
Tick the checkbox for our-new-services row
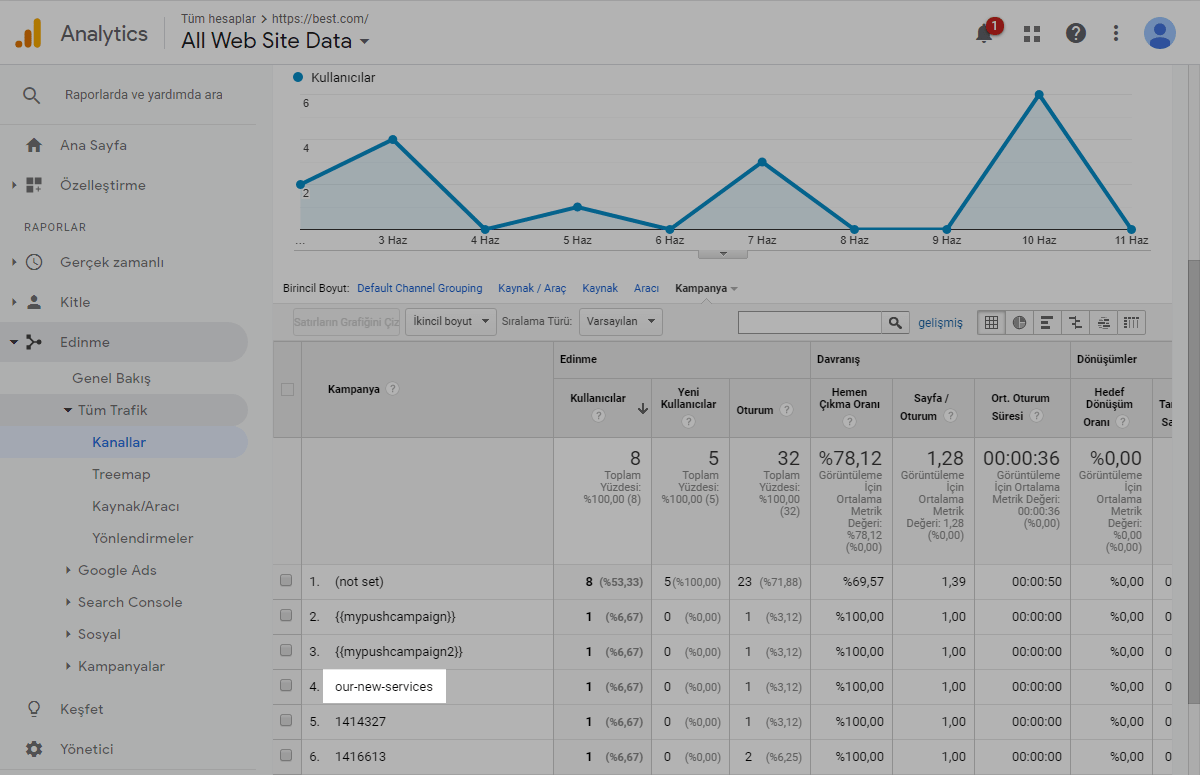[286, 686]
